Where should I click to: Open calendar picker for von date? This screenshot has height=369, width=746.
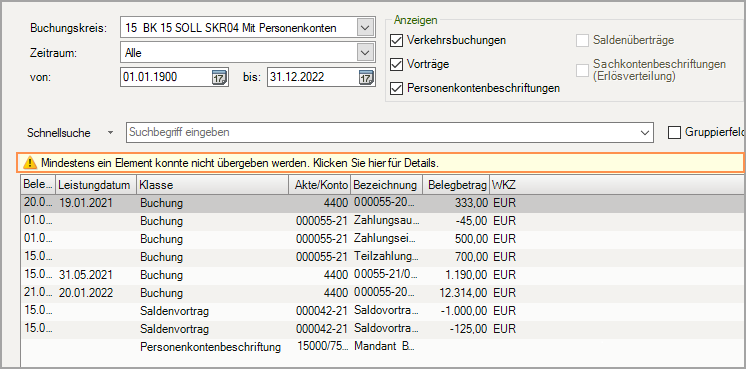click(219, 77)
